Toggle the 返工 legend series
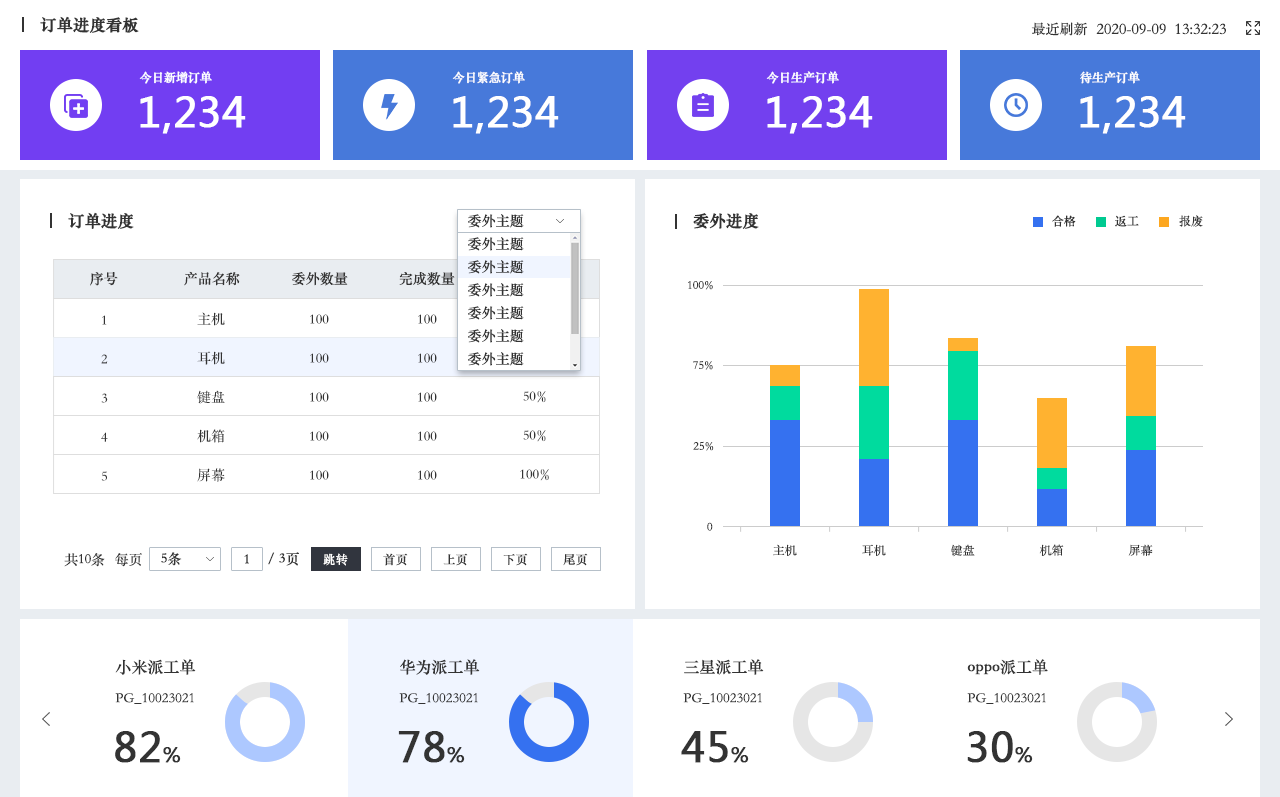Screen dimensions: 1280x797 pyautogui.click(x=1117, y=222)
